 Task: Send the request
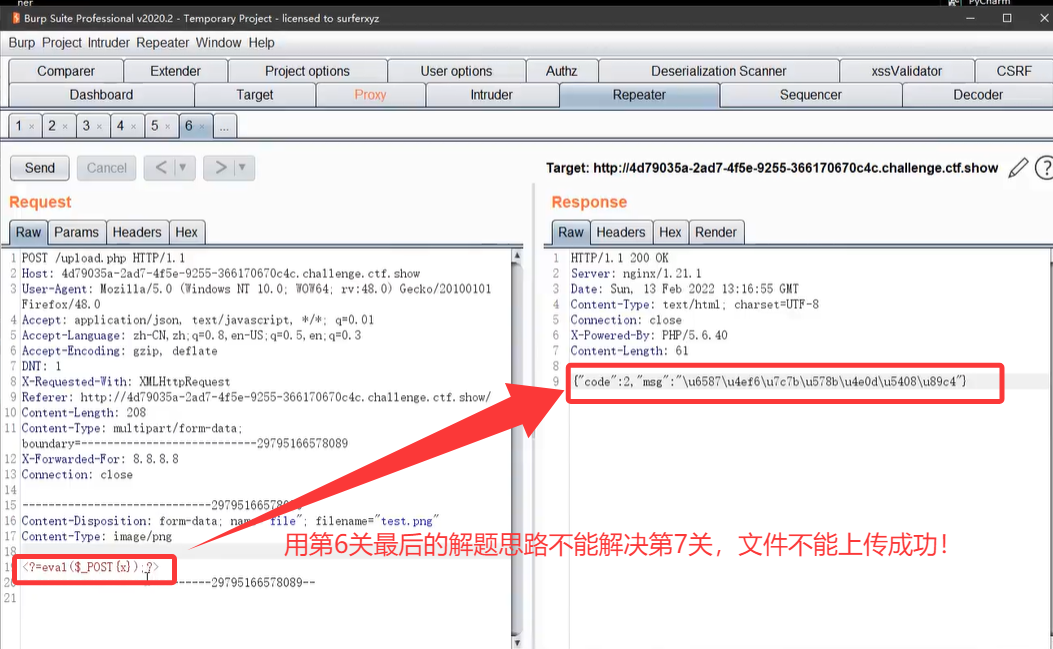(x=40, y=168)
